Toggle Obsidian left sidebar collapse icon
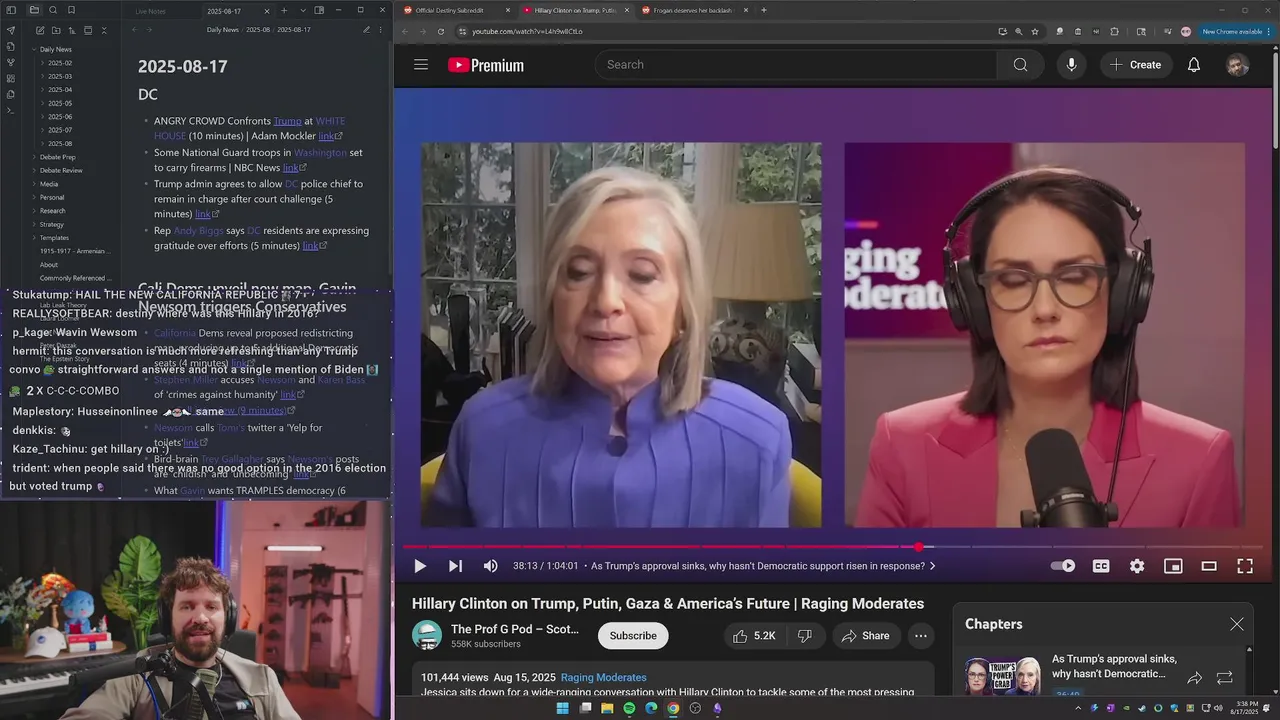The width and height of the screenshot is (1280, 720). coord(12,10)
